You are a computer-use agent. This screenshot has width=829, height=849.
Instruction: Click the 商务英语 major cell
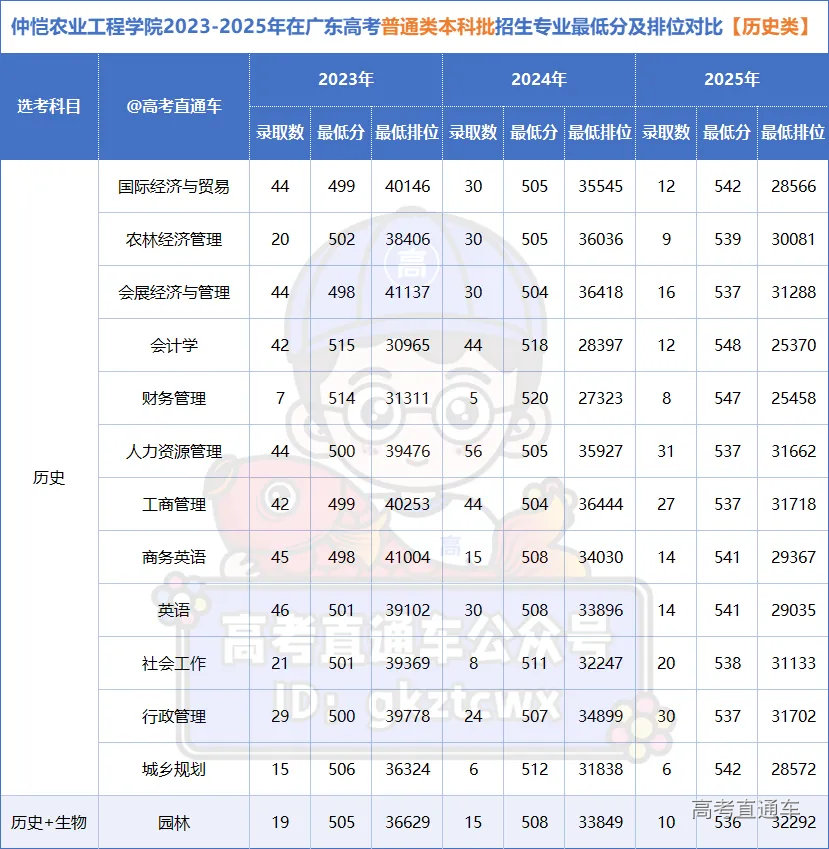point(174,557)
